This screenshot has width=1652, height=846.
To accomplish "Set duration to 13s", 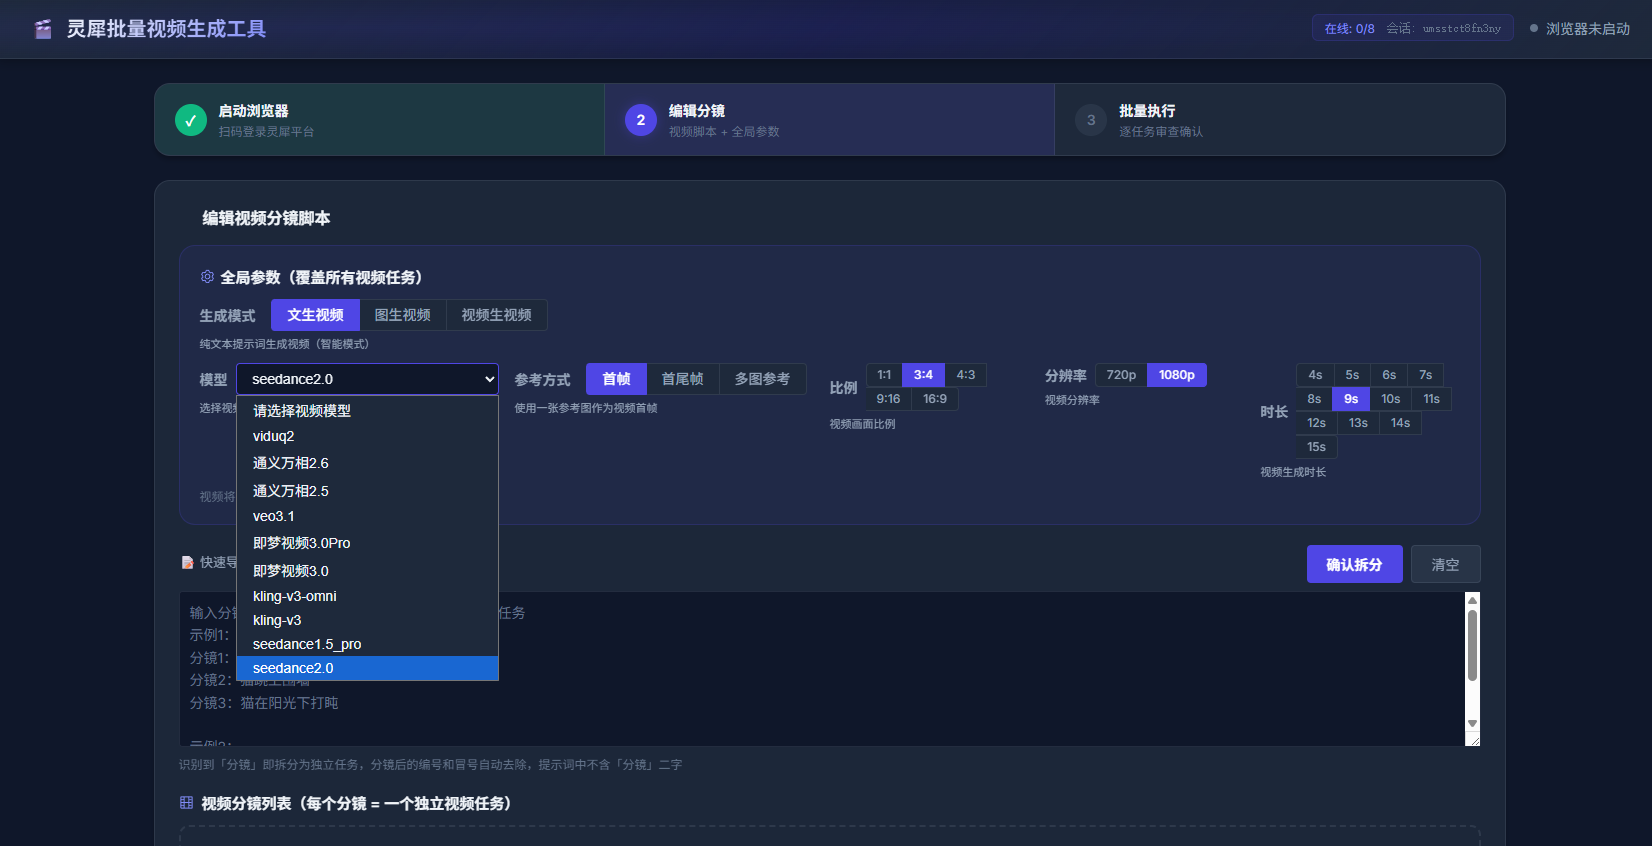I will tap(1358, 423).
